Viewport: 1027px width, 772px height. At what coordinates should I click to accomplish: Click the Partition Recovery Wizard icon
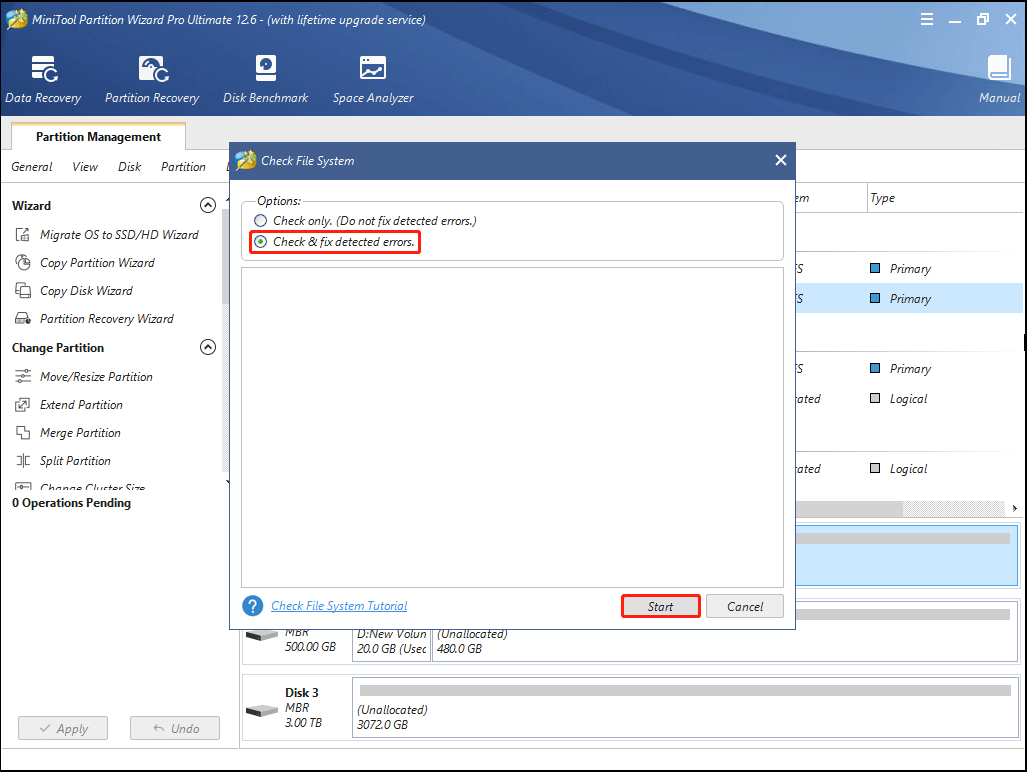(x=23, y=318)
